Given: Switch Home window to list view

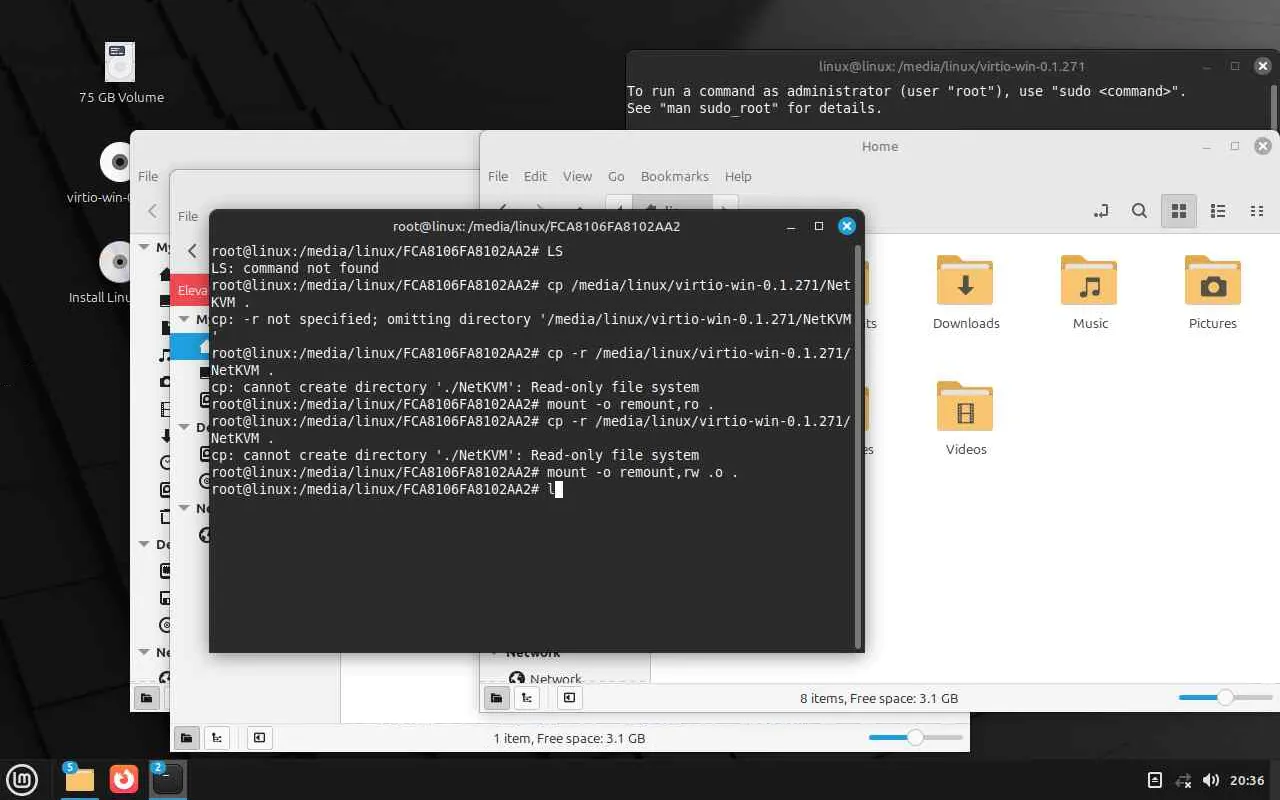Looking at the screenshot, I should (1218, 211).
